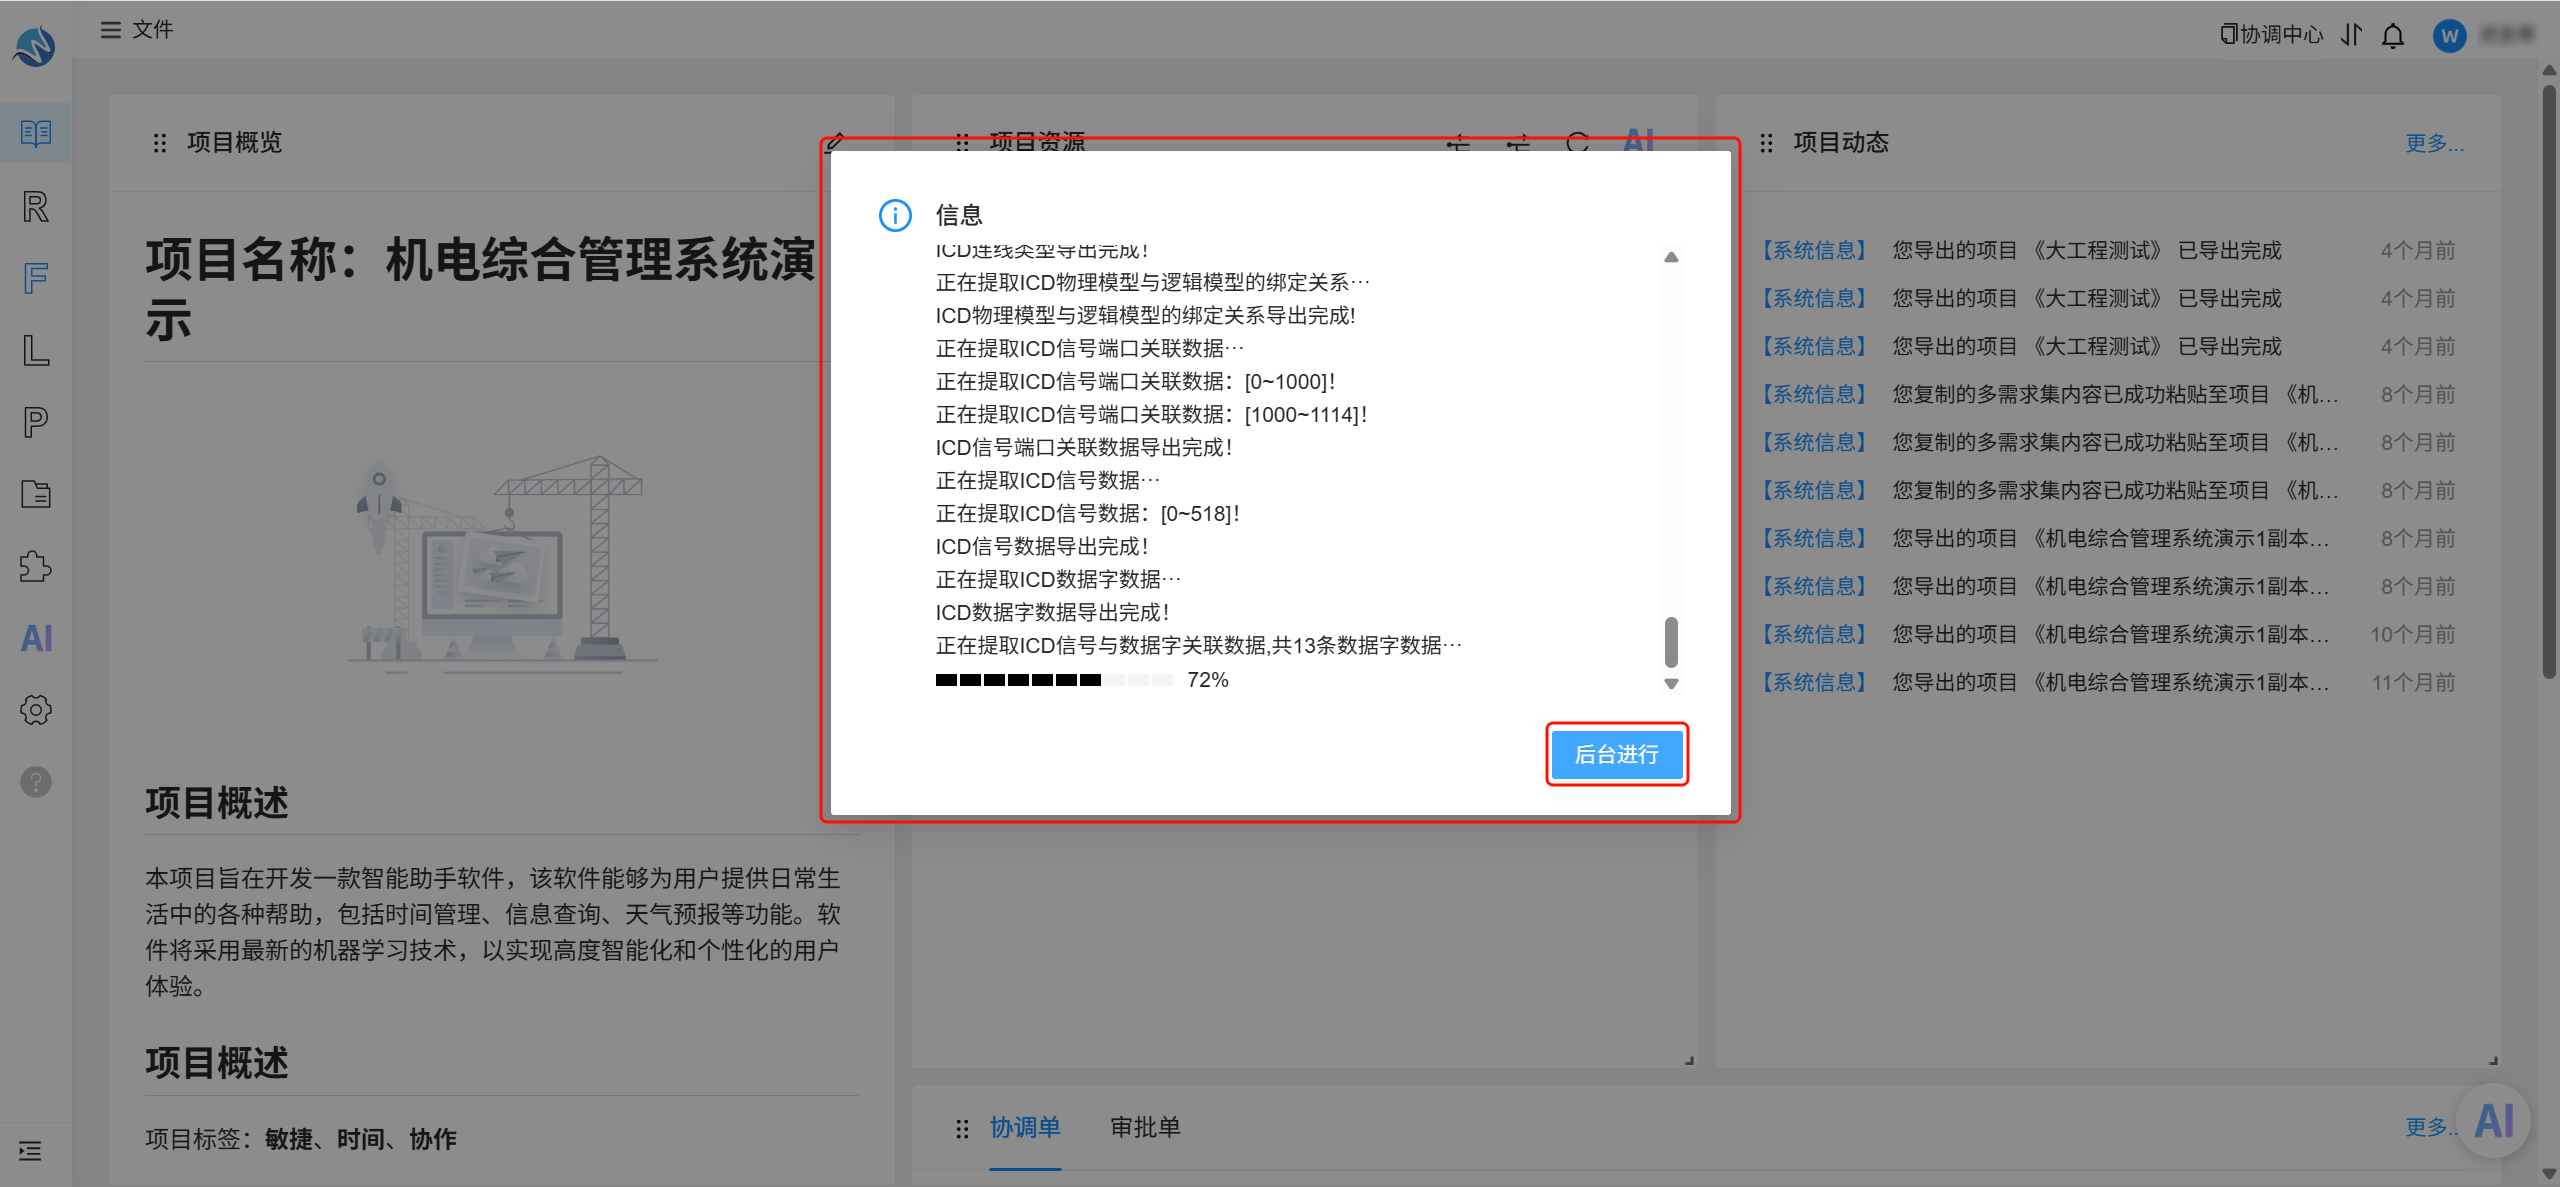The image size is (2560, 1187).
Task: Open the project overview book icon
Action: [36, 133]
